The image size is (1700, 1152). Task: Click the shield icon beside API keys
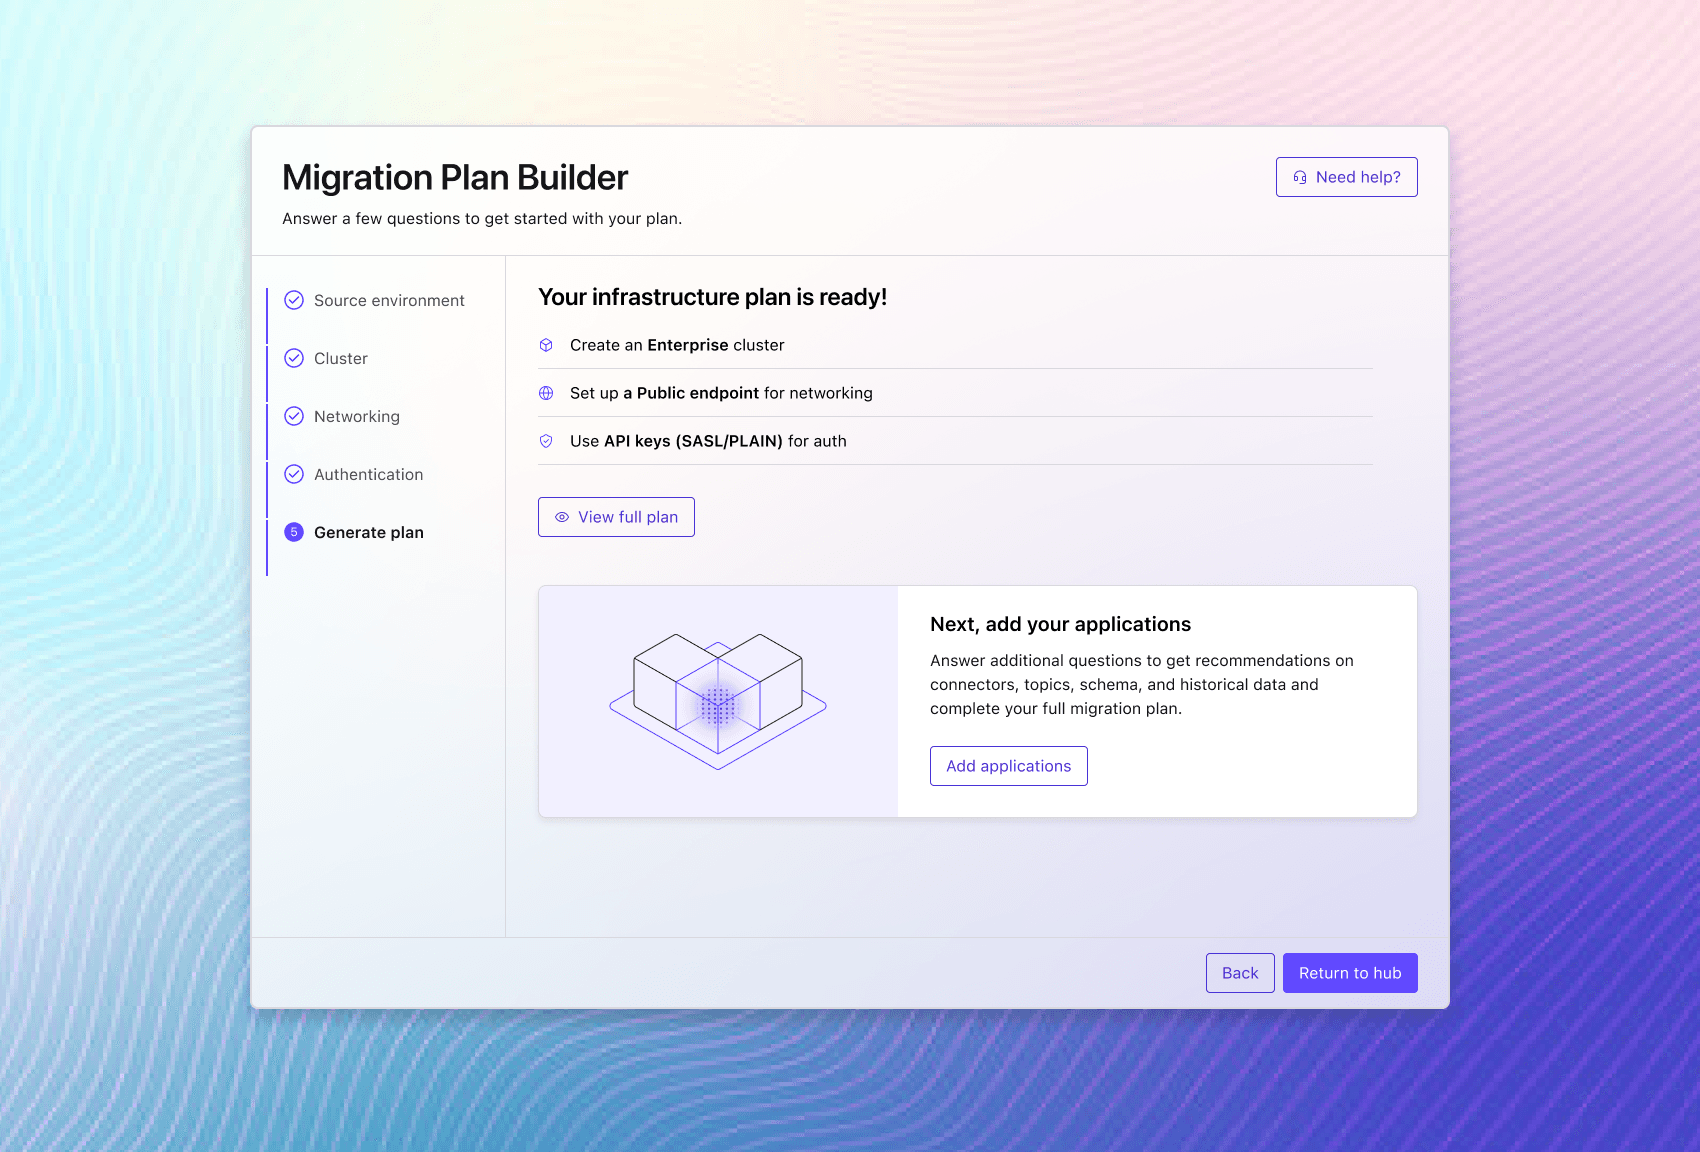pyautogui.click(x=546, y=441)
